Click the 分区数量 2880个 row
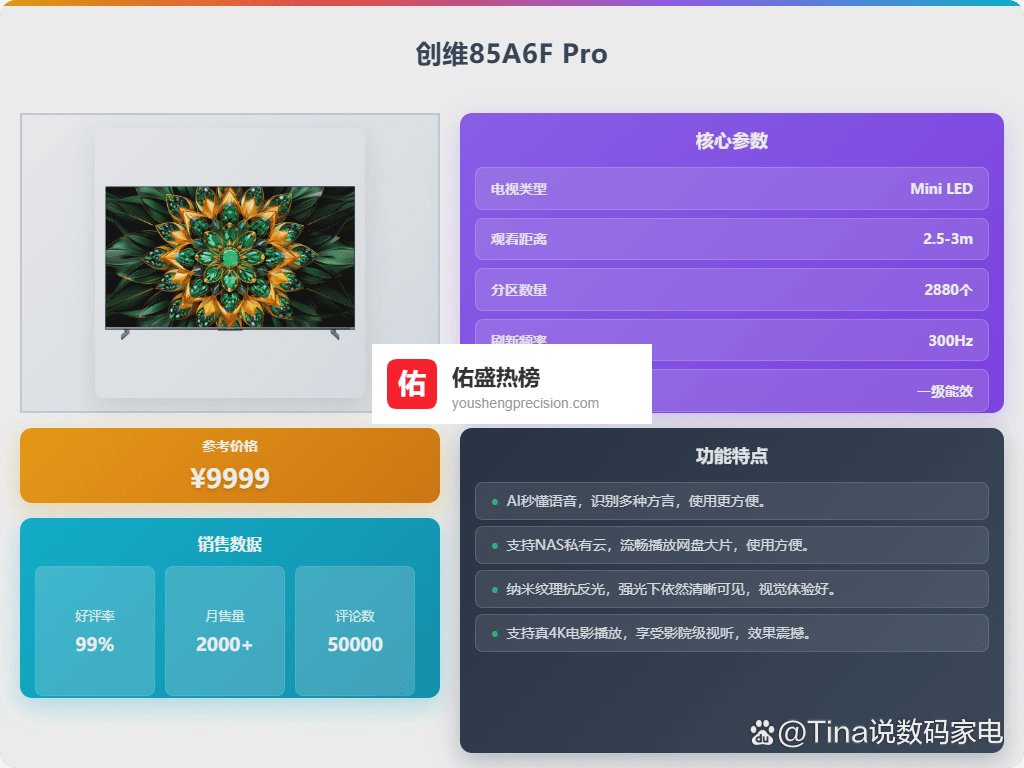The height and width of the screenshot is (768, 1024). point(731,290)
